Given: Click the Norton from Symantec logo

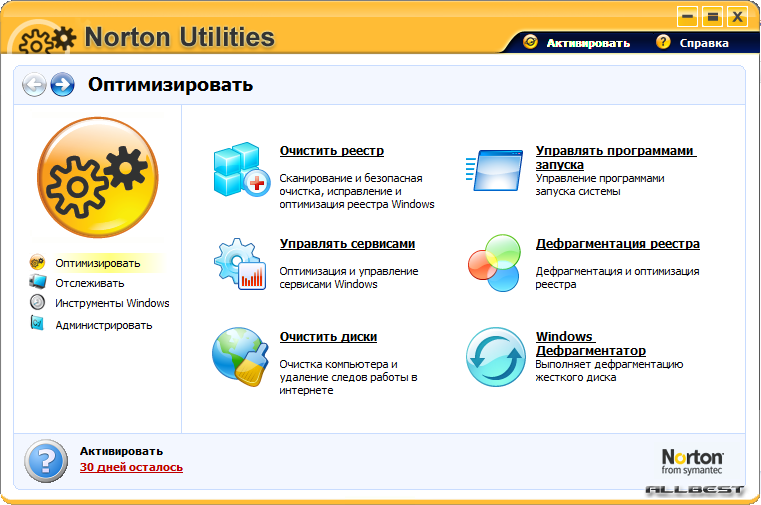Looking at the screenshot, I should [692, 462].
